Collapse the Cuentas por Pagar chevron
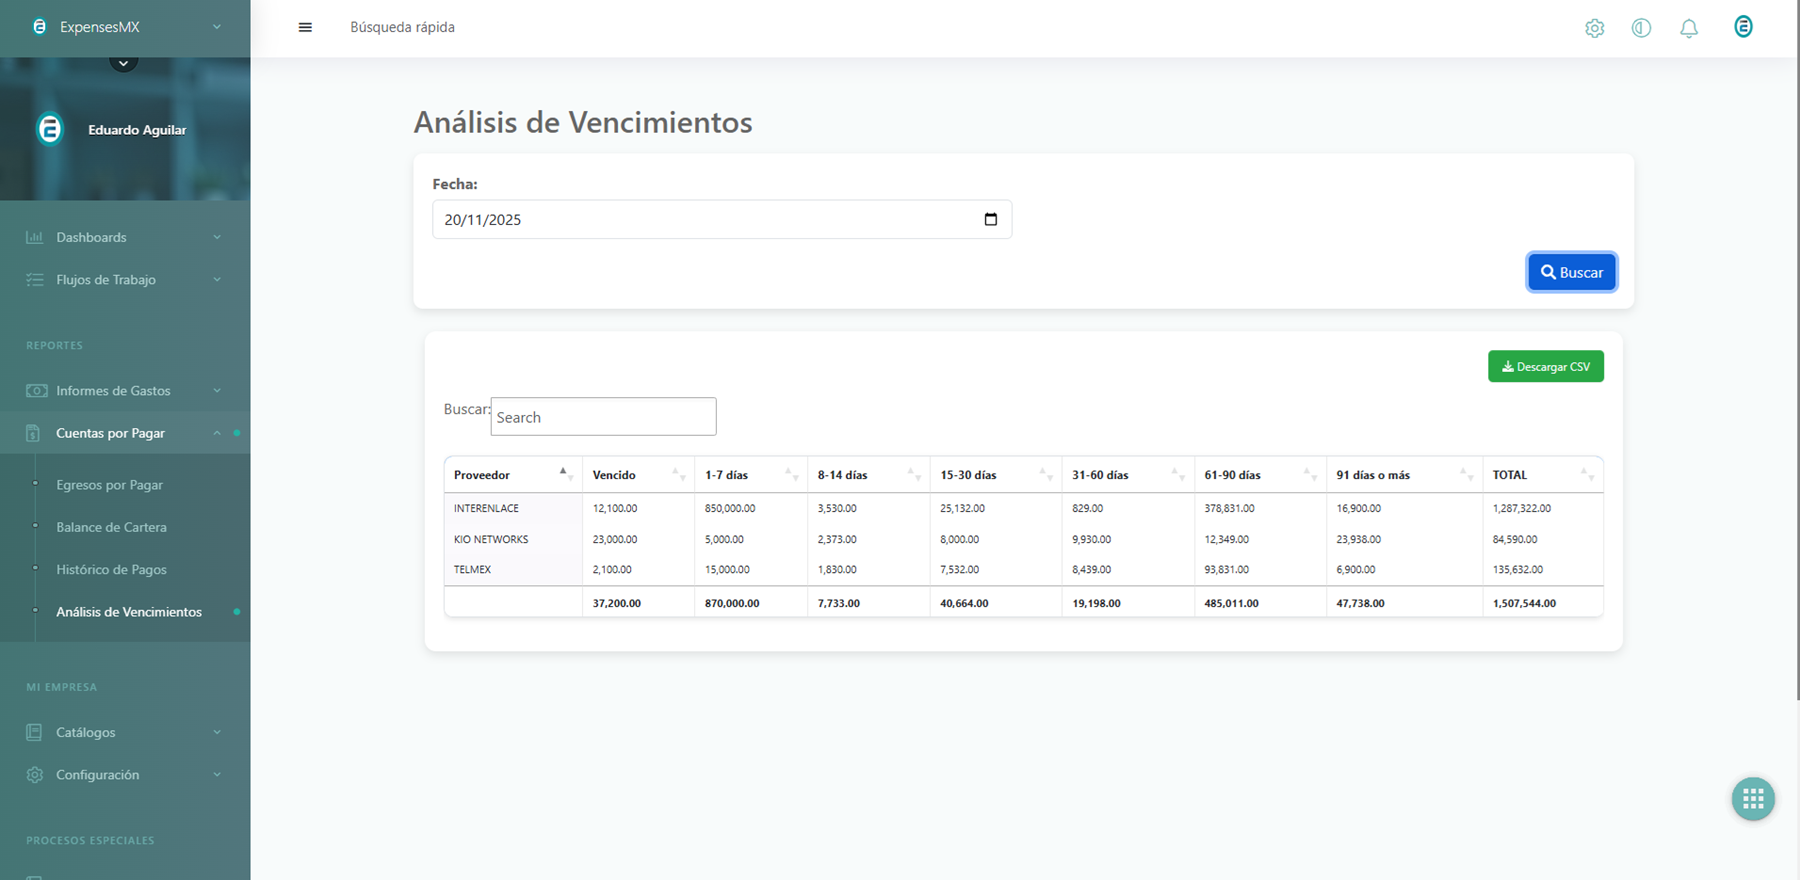The height and width of the screenshot is (880, 1800). (x=217, y=433)
